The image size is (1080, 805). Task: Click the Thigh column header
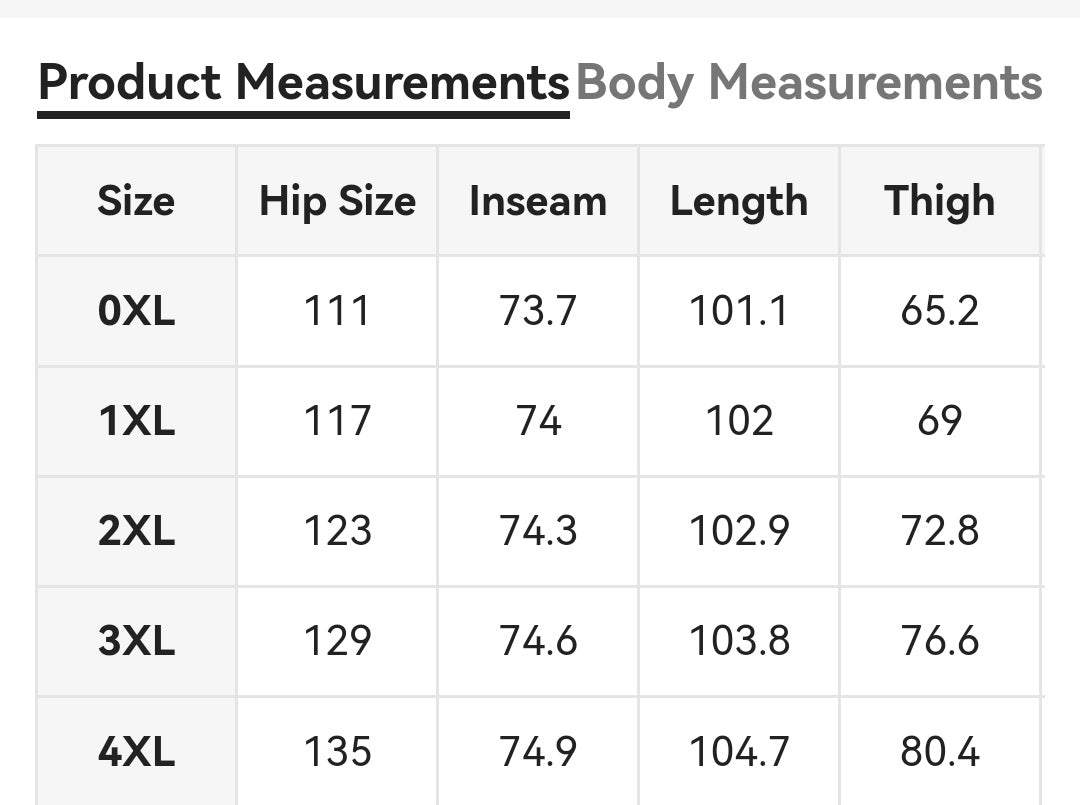(x=939, y=201)
